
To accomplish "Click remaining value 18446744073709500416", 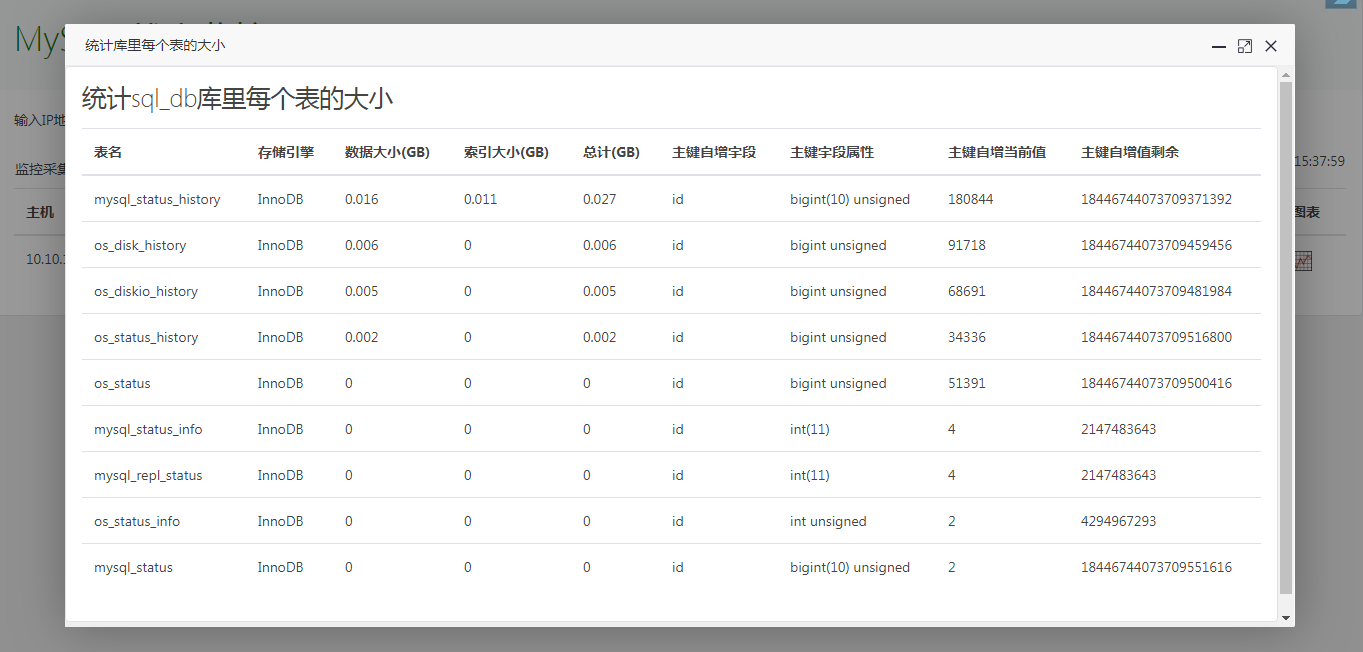I will (1156, 383).
